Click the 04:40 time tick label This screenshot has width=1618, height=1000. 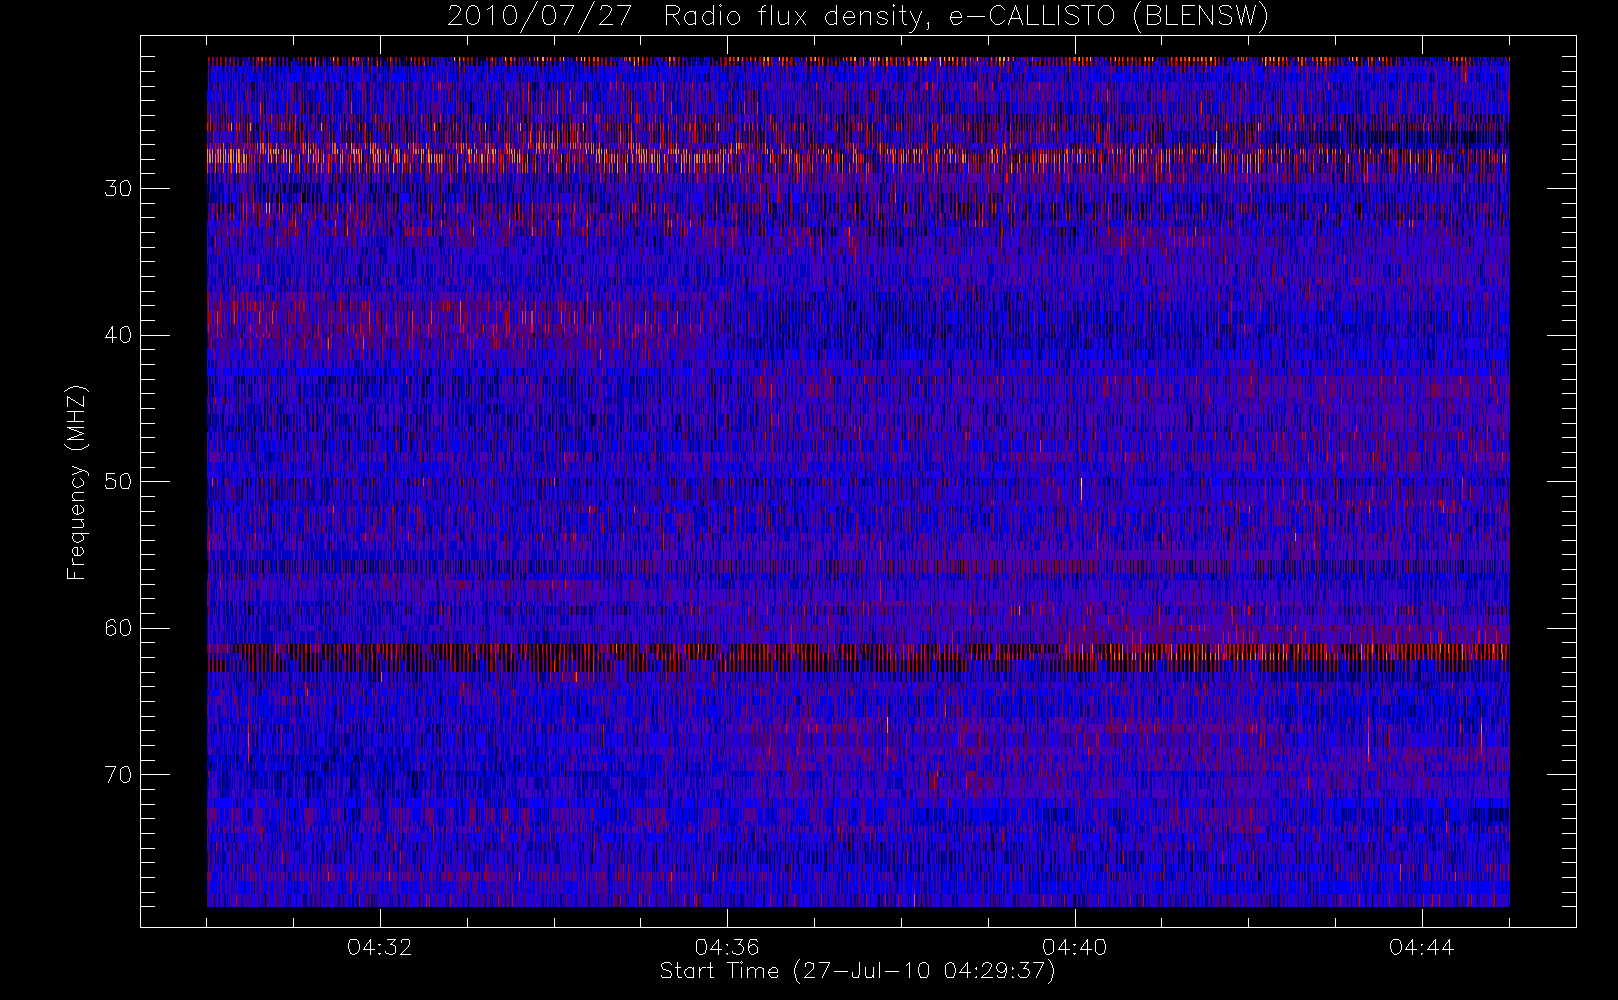(1075, 946)
